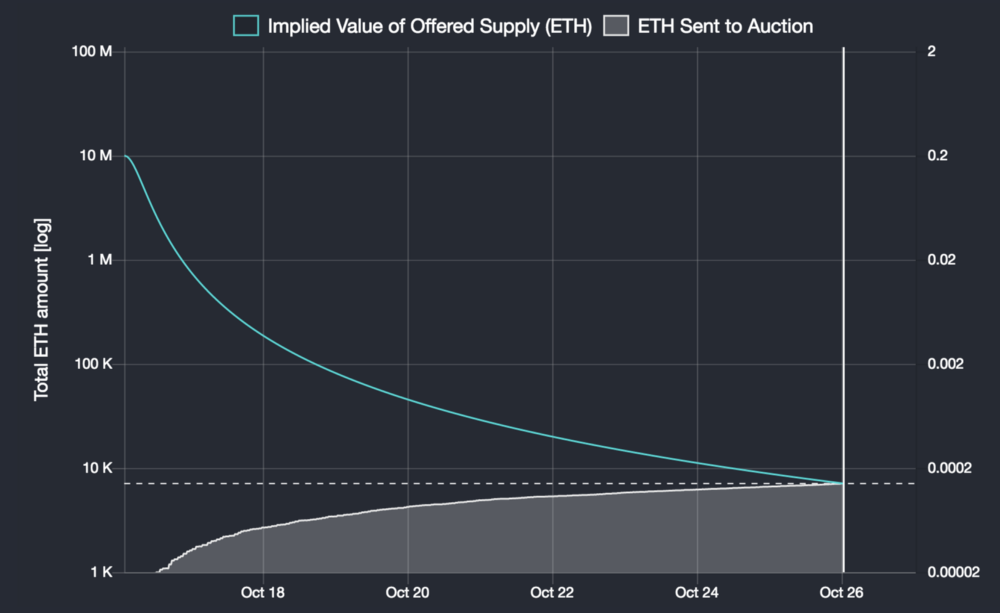
Task: Click the 0.2 right axis tick label
Action: click(x=939, y=156)
